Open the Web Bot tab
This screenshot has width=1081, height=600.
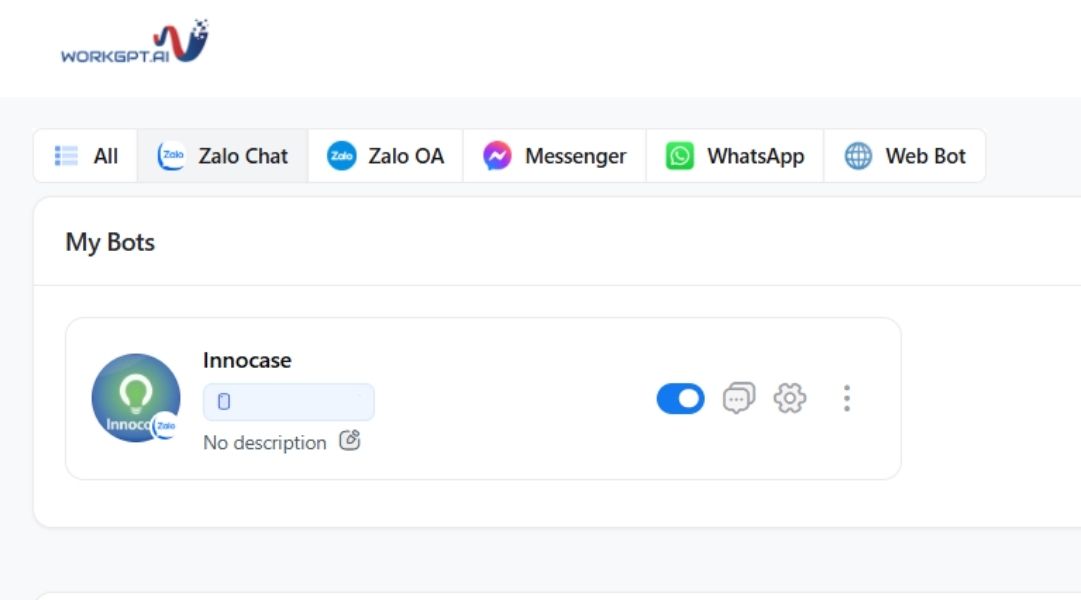[x=905, y=156]
